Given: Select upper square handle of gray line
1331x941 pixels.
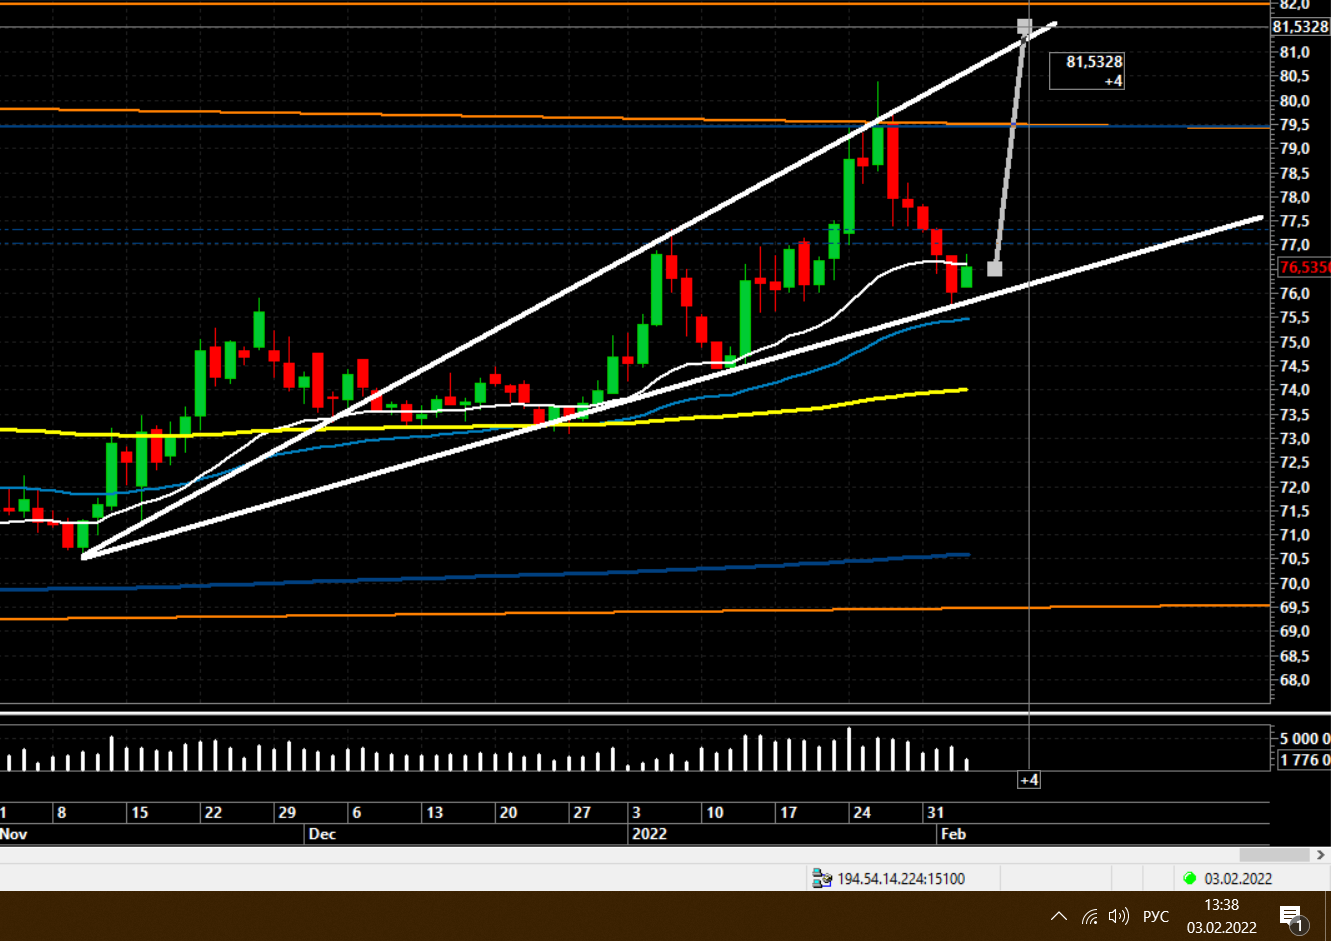Looking at the screenshot, I should (1024, 26).
